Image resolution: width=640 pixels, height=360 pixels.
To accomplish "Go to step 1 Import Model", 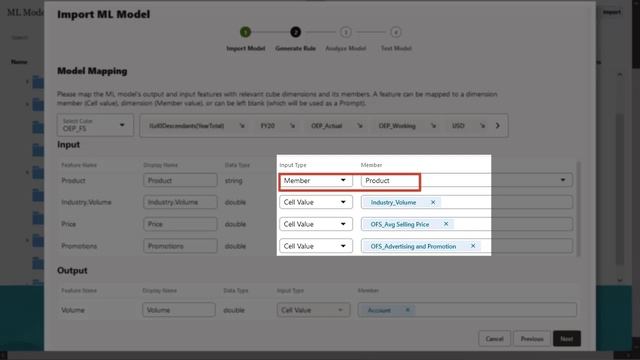I will (x=245, y=32).
